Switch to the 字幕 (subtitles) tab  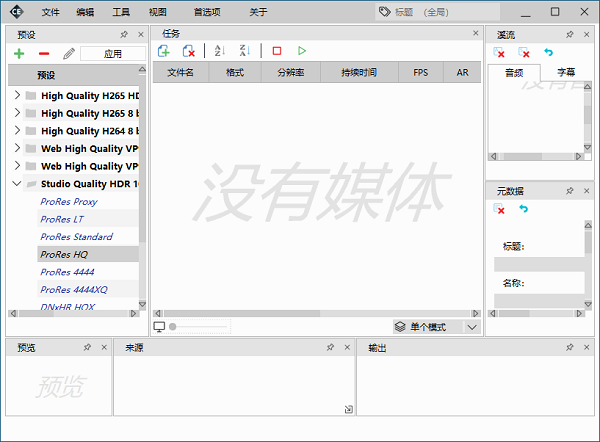pos(566,72)
